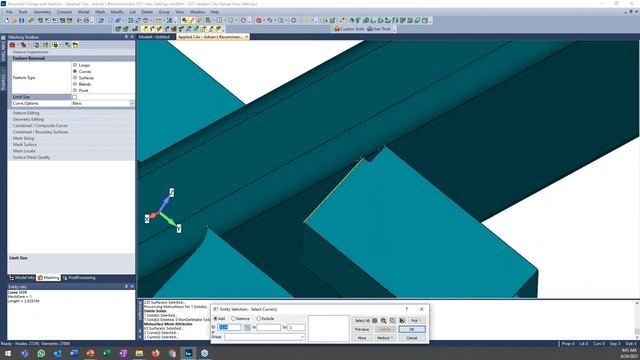
Task: Open Excel from the taskbar
Action: 107,353
